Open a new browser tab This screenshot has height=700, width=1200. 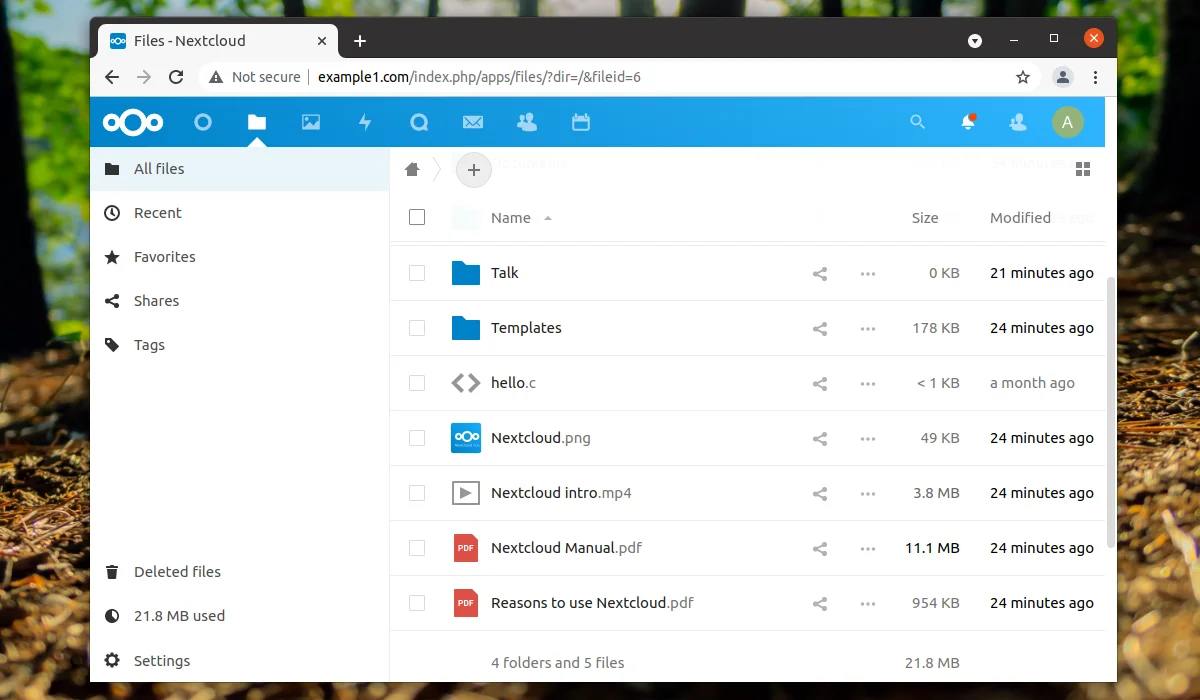(x=360, y=41)
